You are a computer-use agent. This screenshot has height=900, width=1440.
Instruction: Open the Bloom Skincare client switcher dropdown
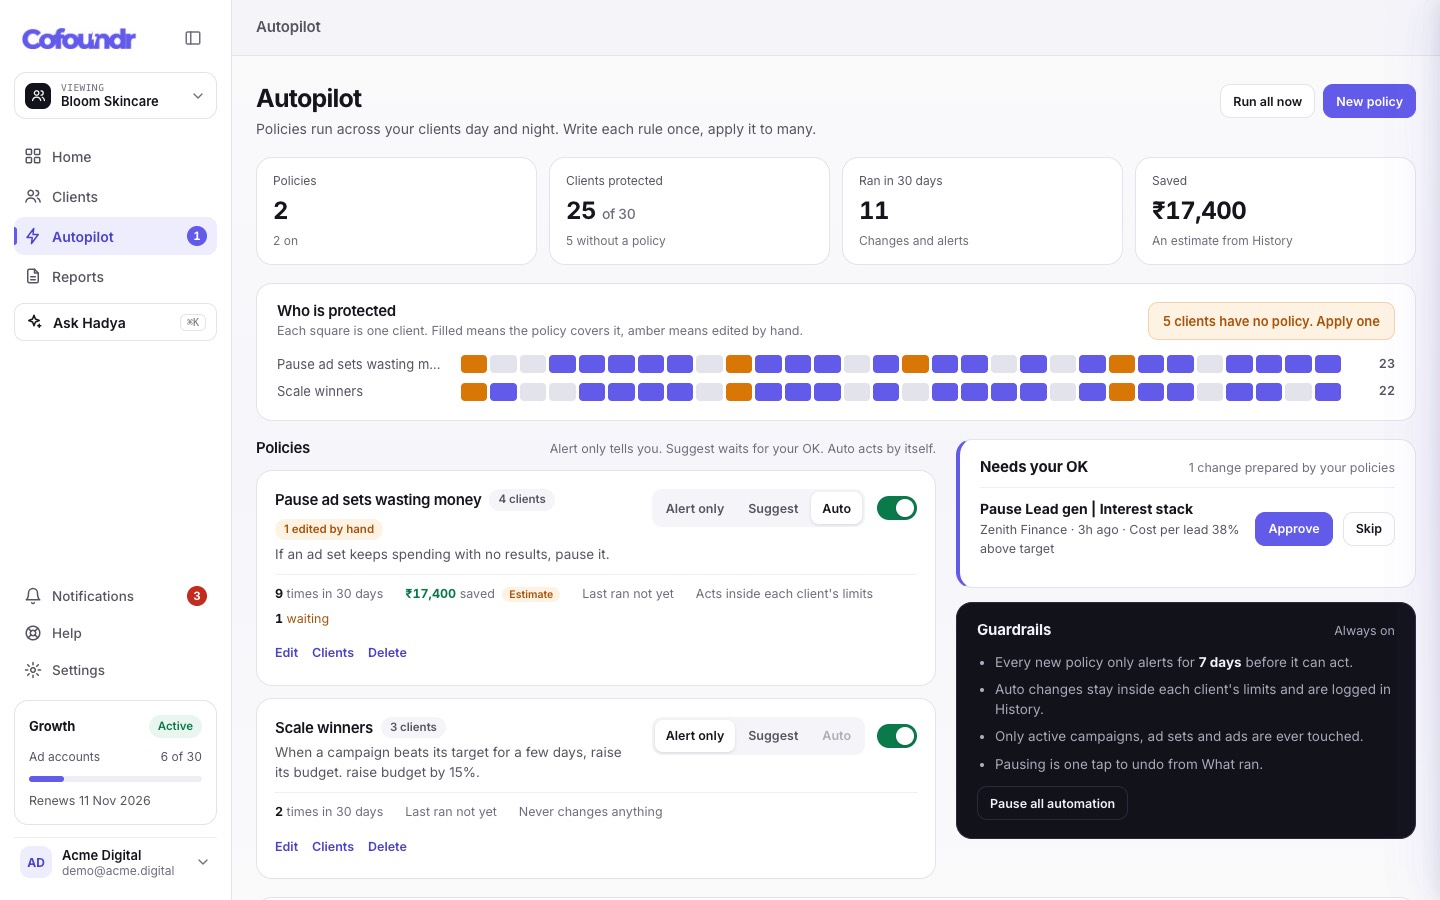(115, 95)
